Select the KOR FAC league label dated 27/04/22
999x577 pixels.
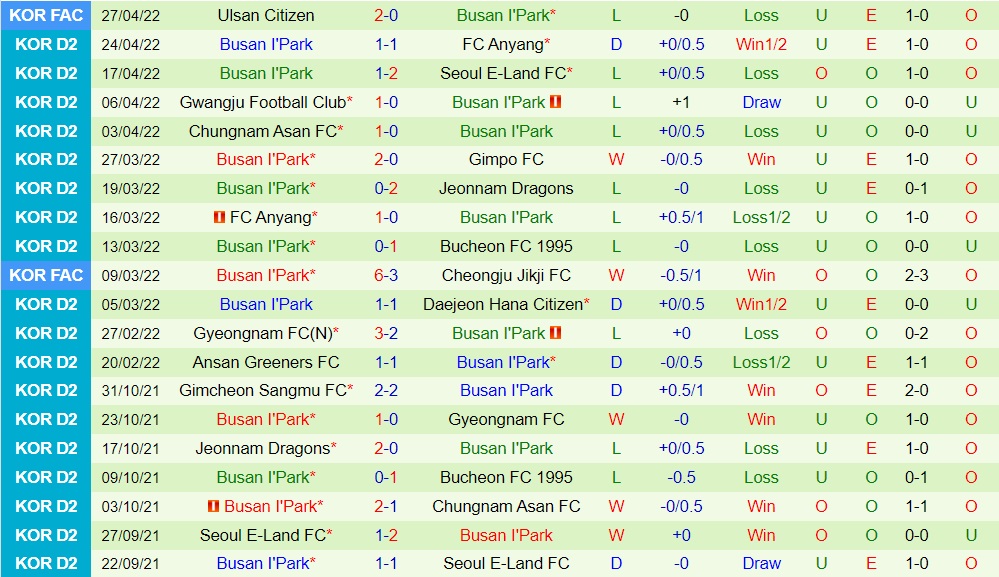(46, 15)
